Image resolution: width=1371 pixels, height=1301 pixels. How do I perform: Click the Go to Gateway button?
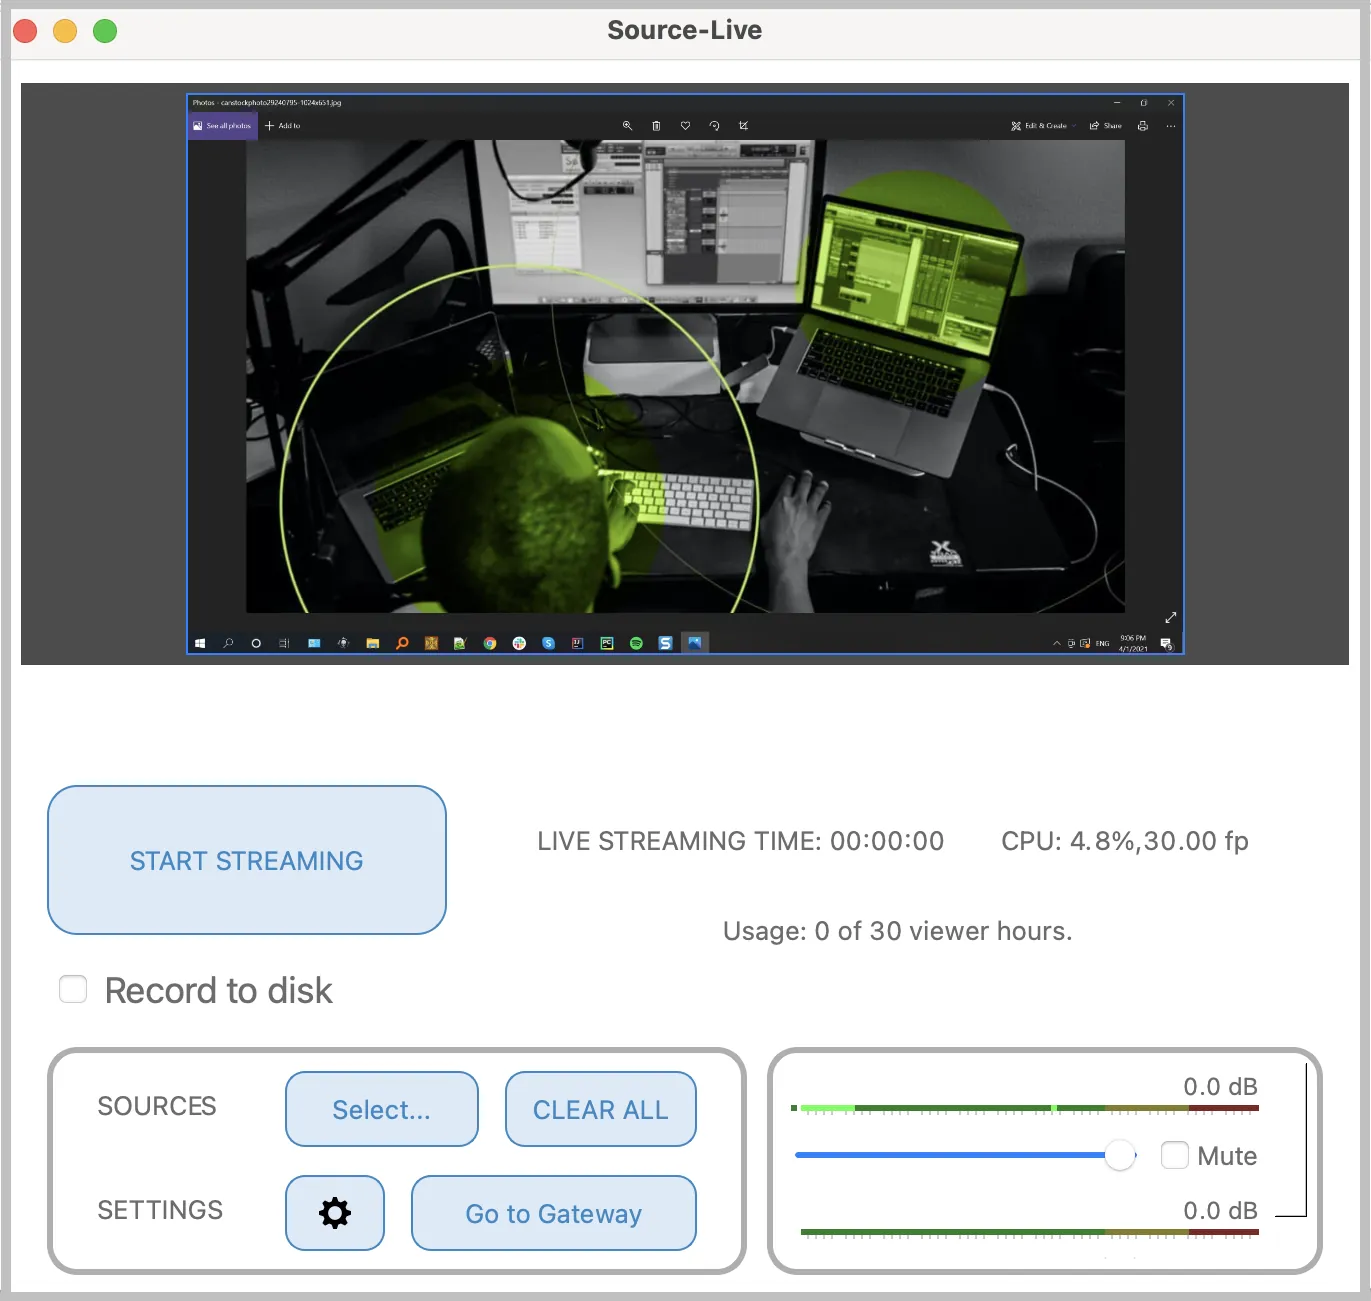click(554, 1213)
